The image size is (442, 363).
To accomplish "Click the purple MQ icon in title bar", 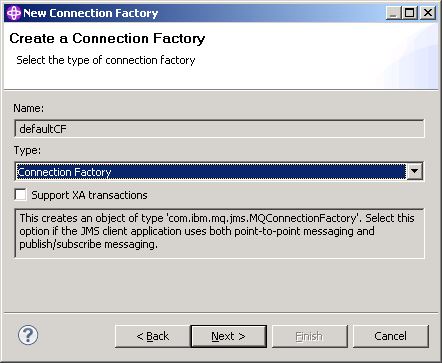I will pyautogui.click(x=14, y=13).
